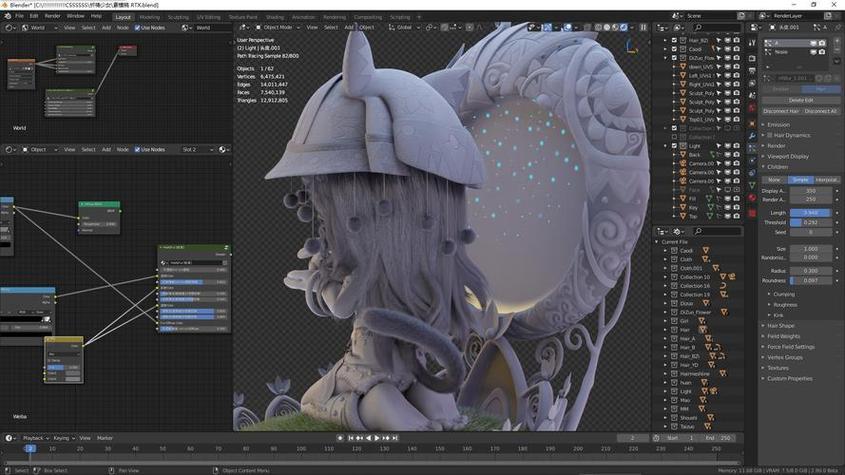
Task: Open the File menu
Action: (19, 16)
